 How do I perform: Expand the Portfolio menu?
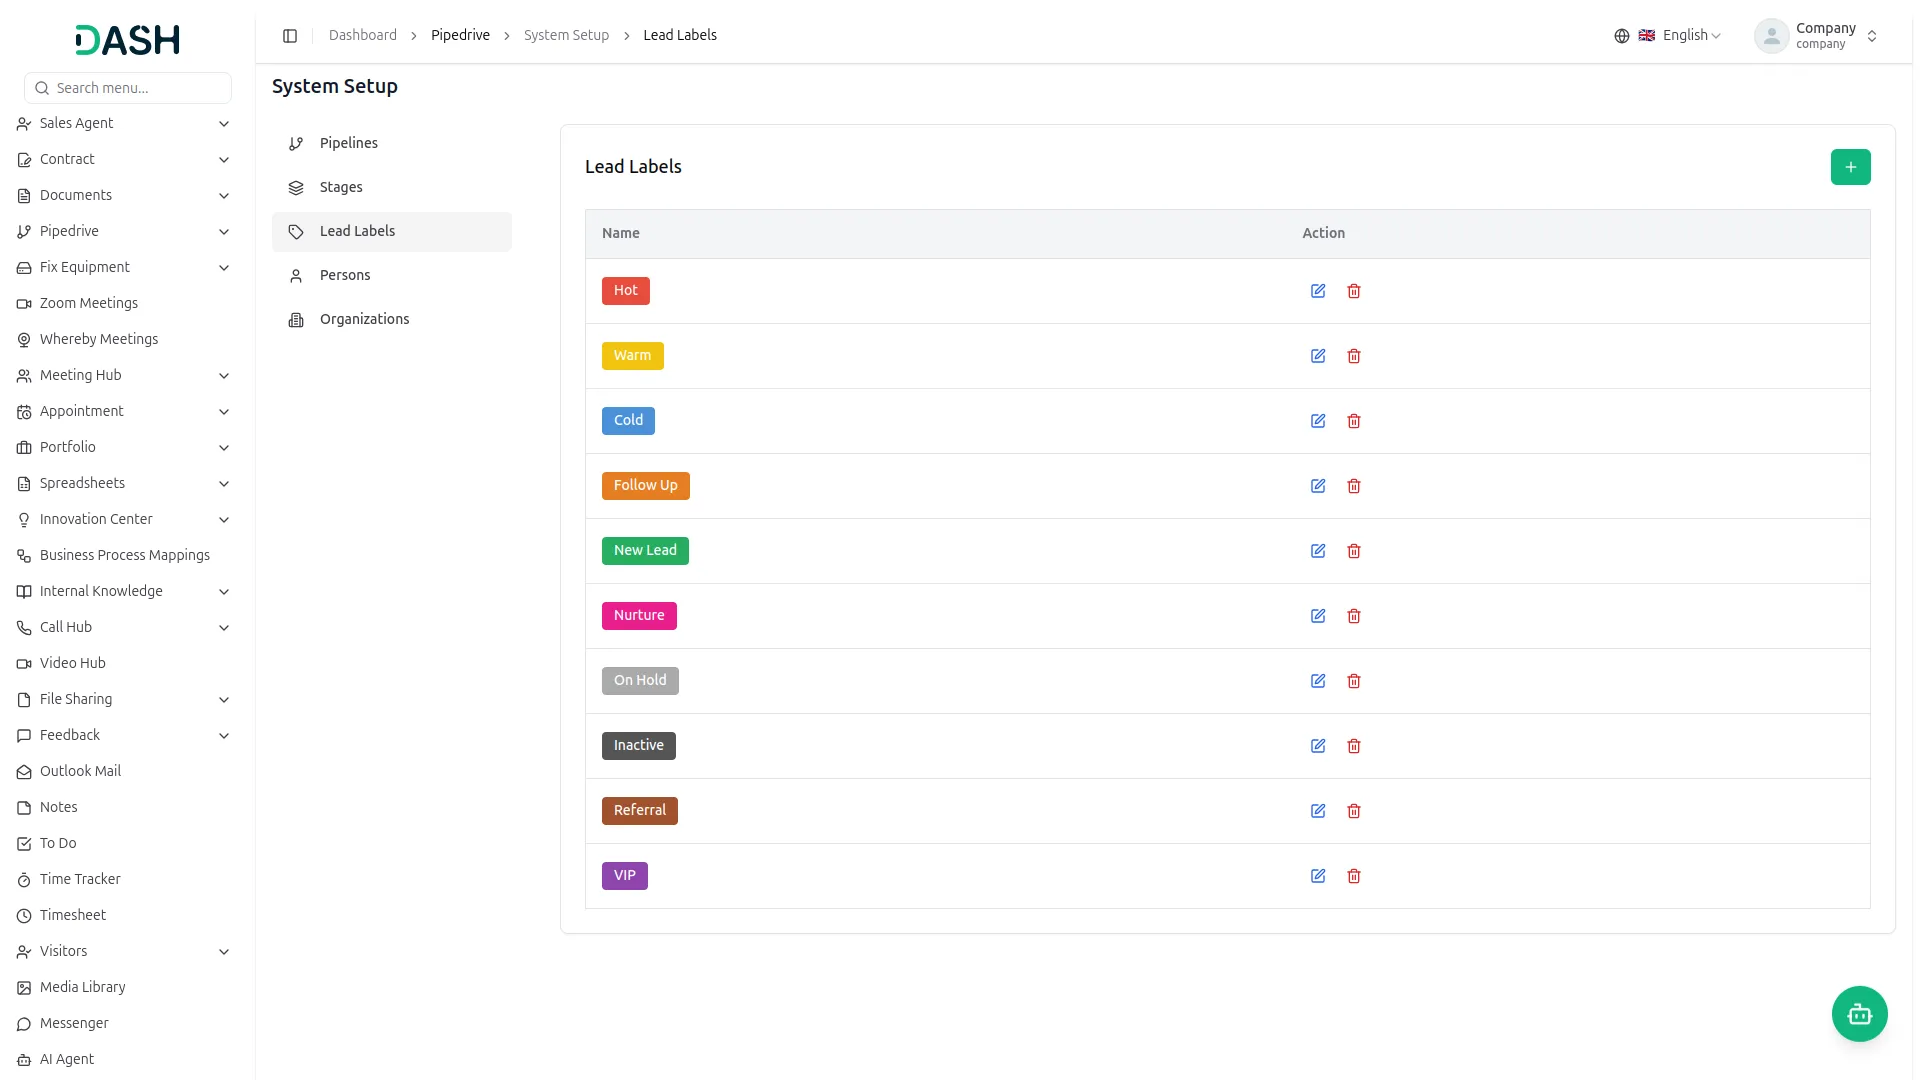124,447
